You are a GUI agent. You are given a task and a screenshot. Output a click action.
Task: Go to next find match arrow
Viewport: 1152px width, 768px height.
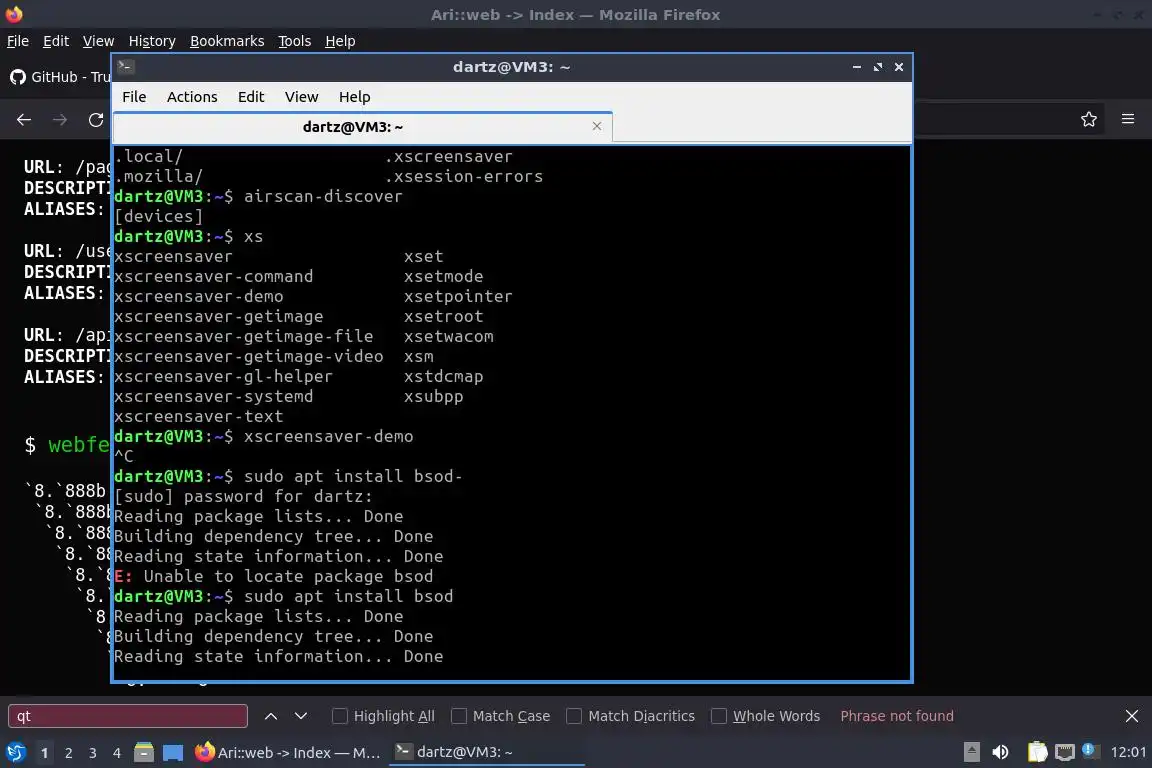(300, 716)
